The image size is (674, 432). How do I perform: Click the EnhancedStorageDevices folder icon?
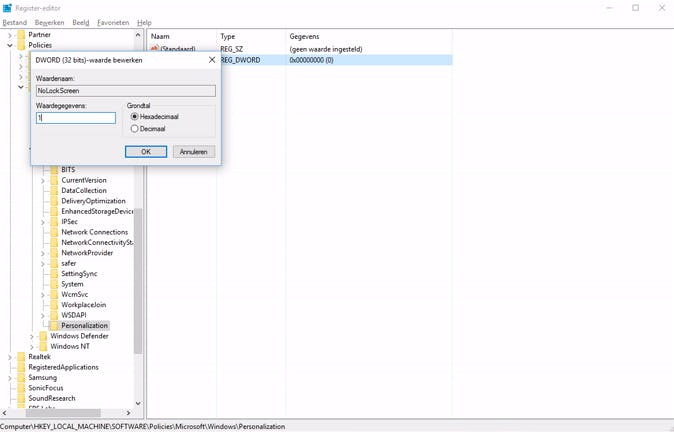click(54, 211)
